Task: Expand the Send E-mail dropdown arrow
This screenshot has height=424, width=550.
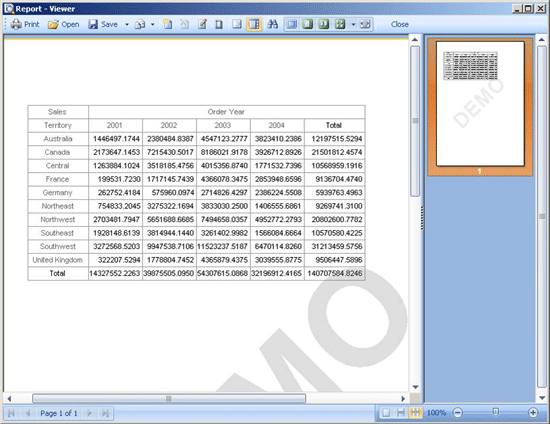Action: (x=153, y=24)
